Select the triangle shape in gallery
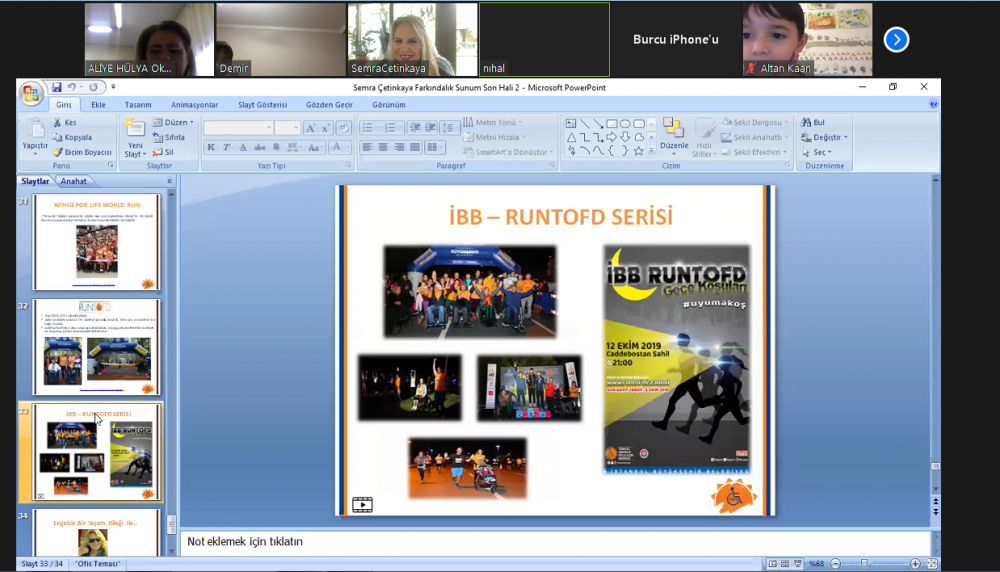This screenshot has height=572, width=1000. [x=571, y=137]
